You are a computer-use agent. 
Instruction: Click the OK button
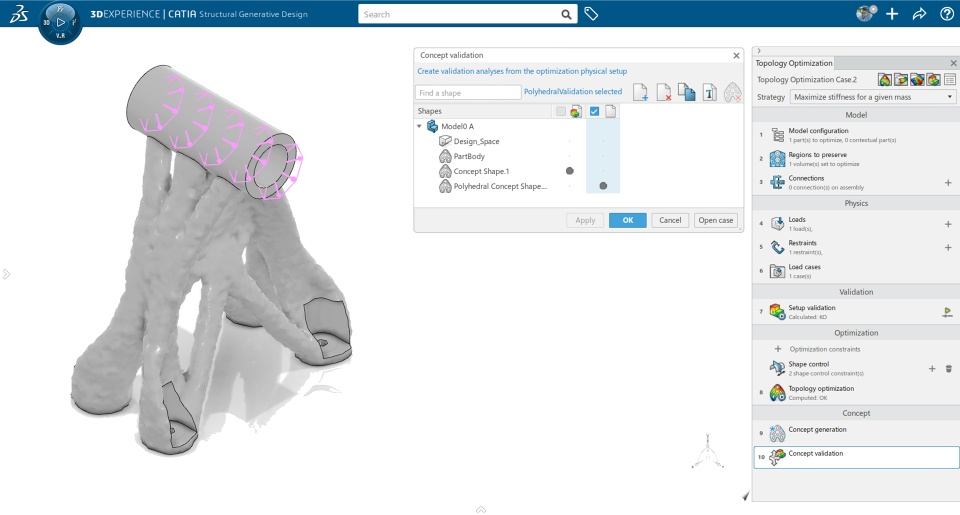[x=628, y=220]
